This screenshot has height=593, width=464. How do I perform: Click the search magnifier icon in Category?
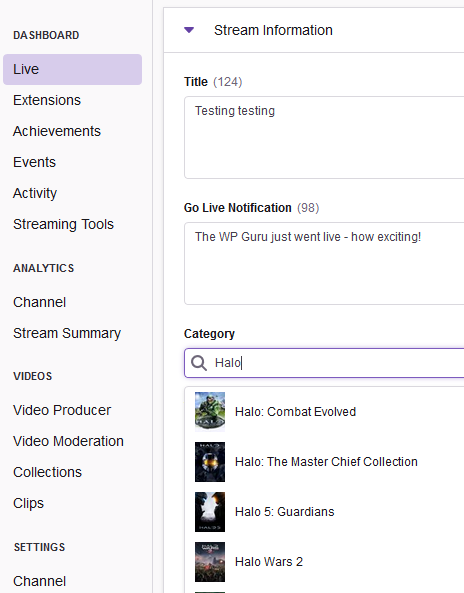199,363
